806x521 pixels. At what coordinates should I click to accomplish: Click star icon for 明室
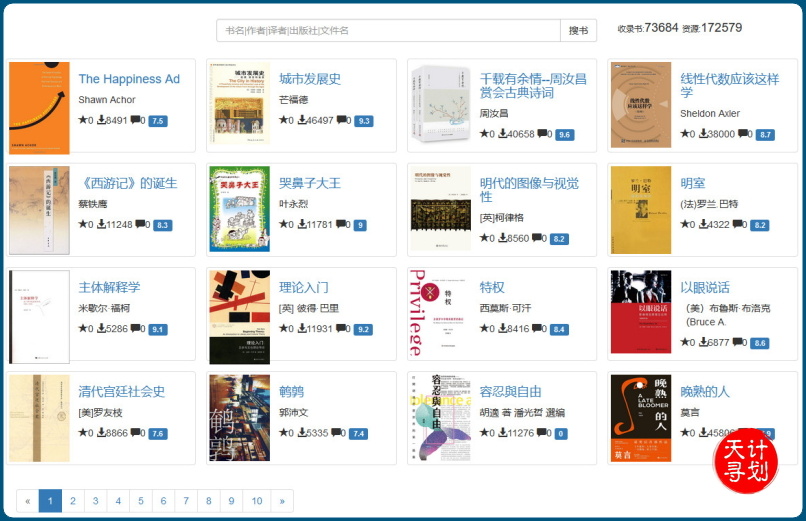click(685, 225)
